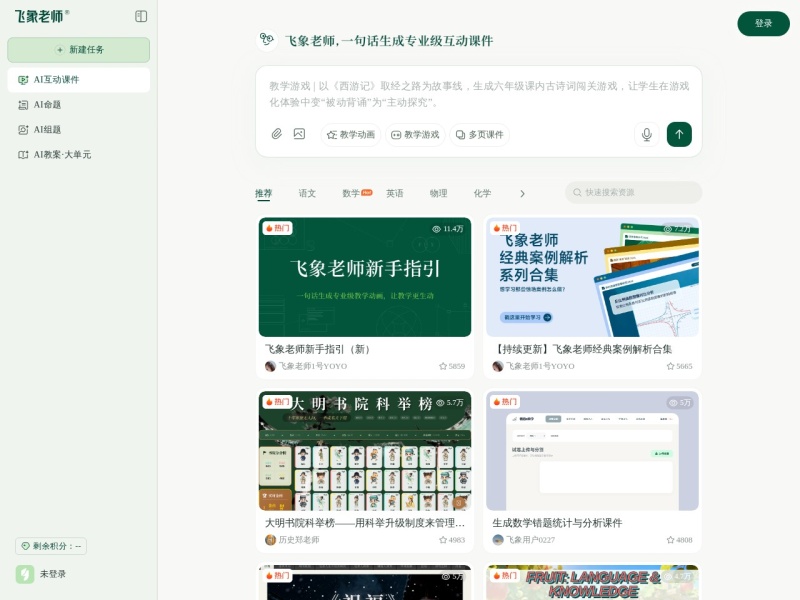Screen dimensions: 800x600
Task: Click the sidebar collapse icon at top left
Action: [x=141, y=16]
